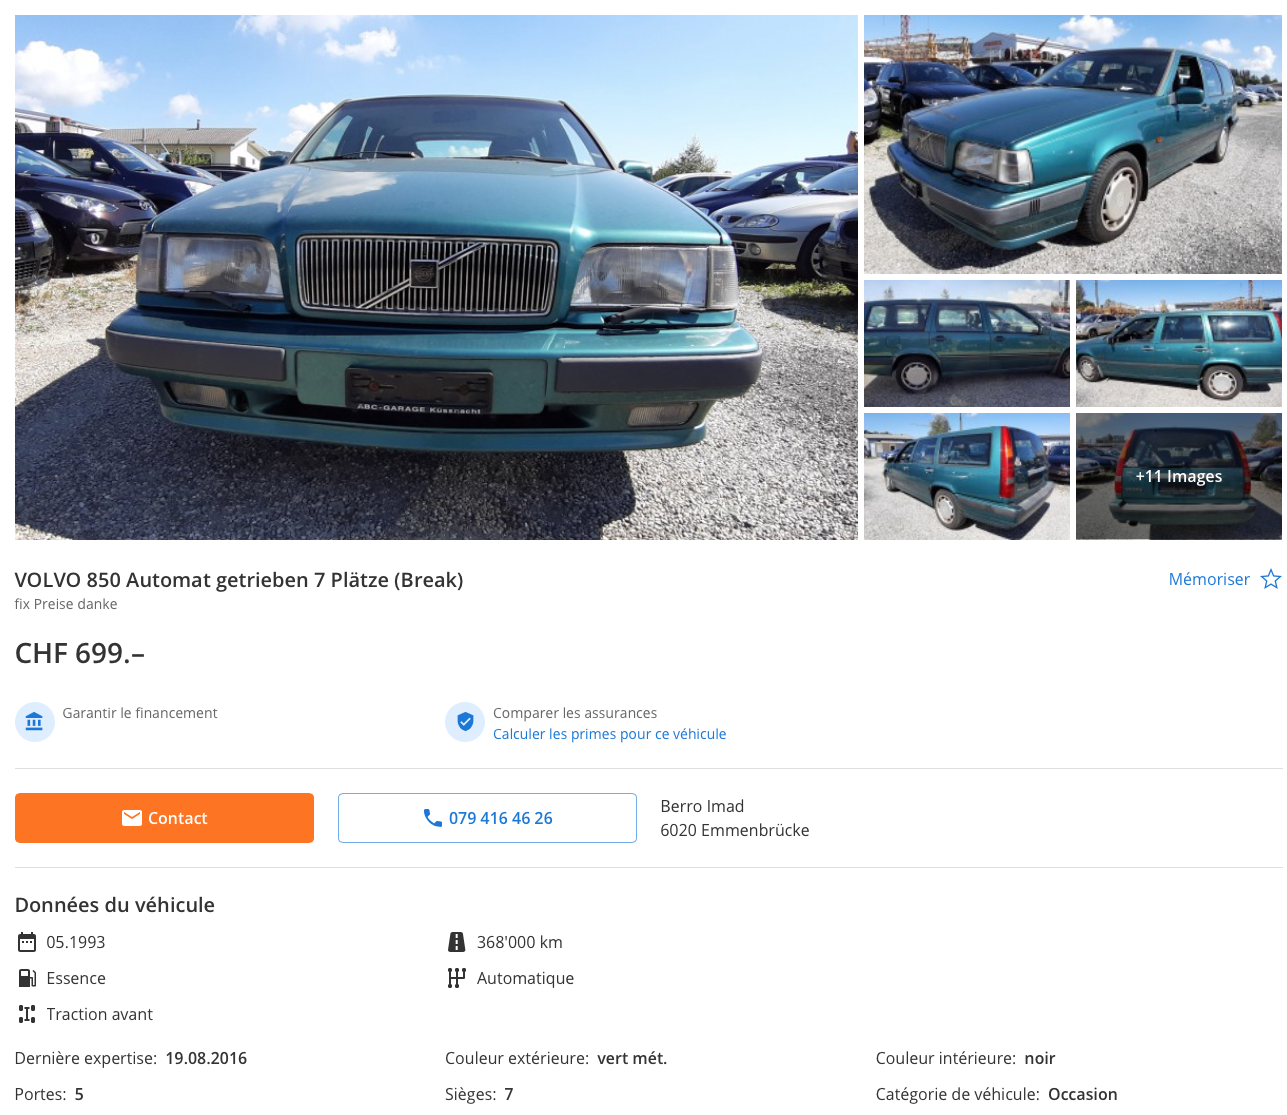Click the phone handset icon
The image size is (1287, 1115).
coord(433,818)
